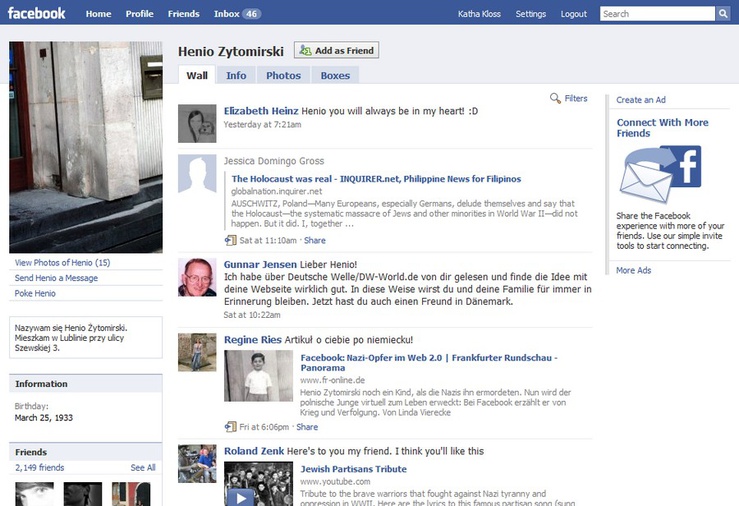Click the www.youtube.com source text
The width and height of the screenshot is (739, 506).
click(x=335, y=482)
